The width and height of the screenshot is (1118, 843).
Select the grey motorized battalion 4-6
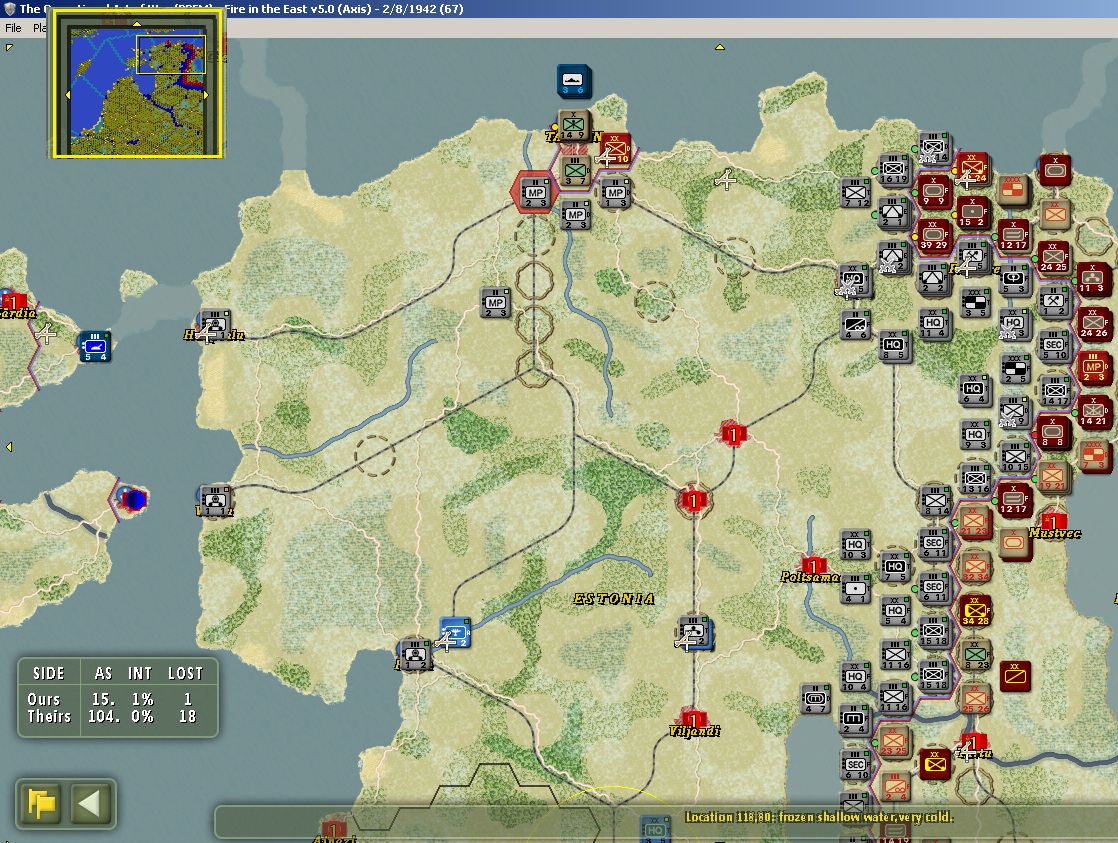click(855, 325)
